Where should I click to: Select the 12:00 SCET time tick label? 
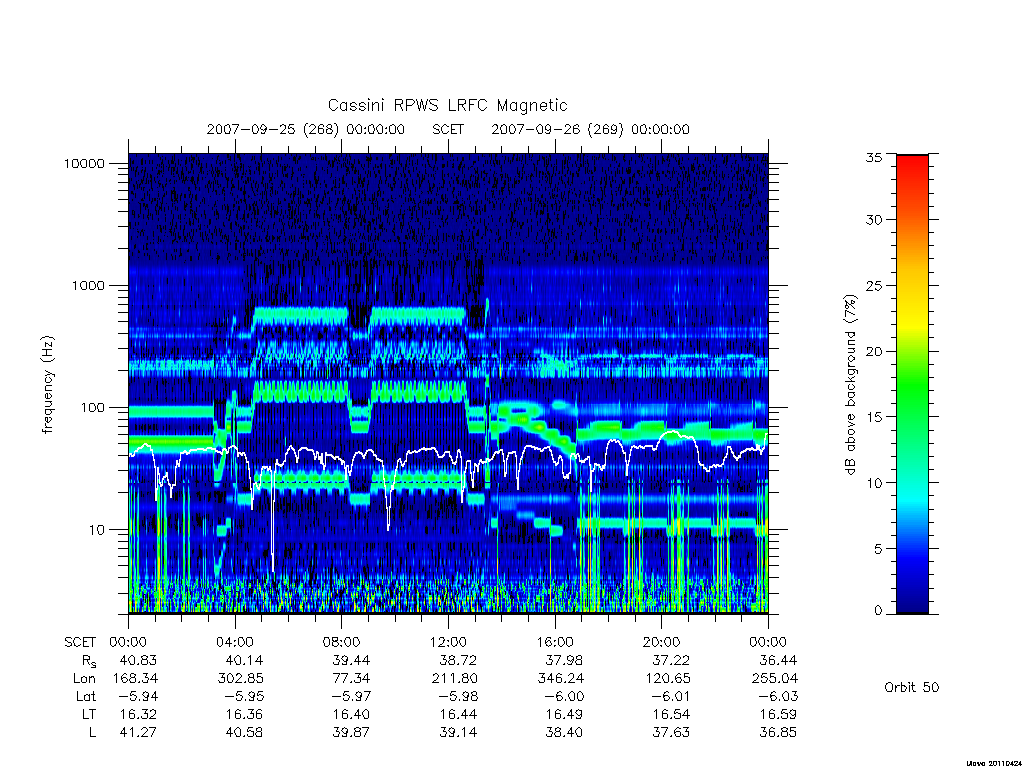pyautogui.click(x=449, y=642)
